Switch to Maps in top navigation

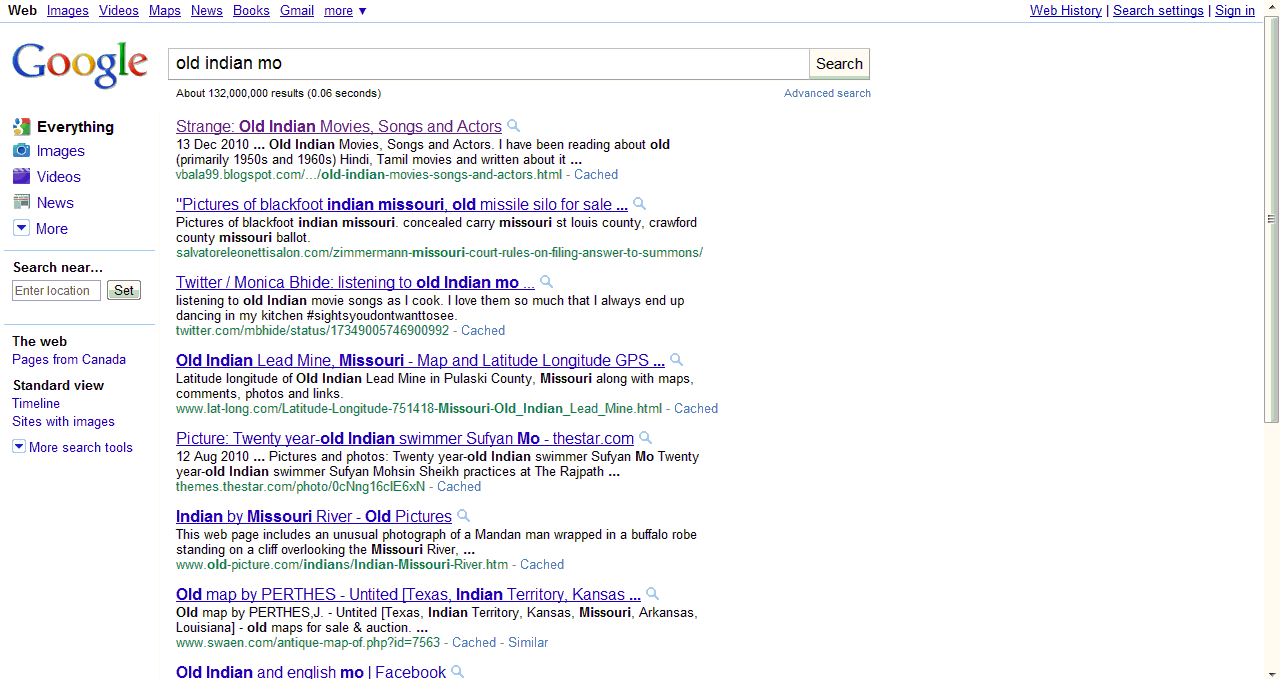pos(165,10)
